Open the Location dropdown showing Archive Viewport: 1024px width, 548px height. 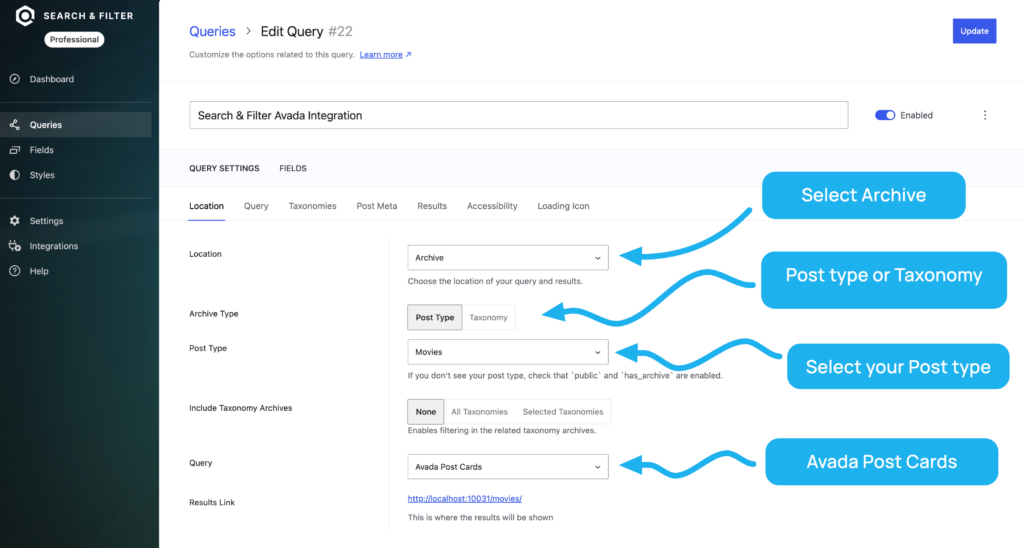(x=508, y=258)
